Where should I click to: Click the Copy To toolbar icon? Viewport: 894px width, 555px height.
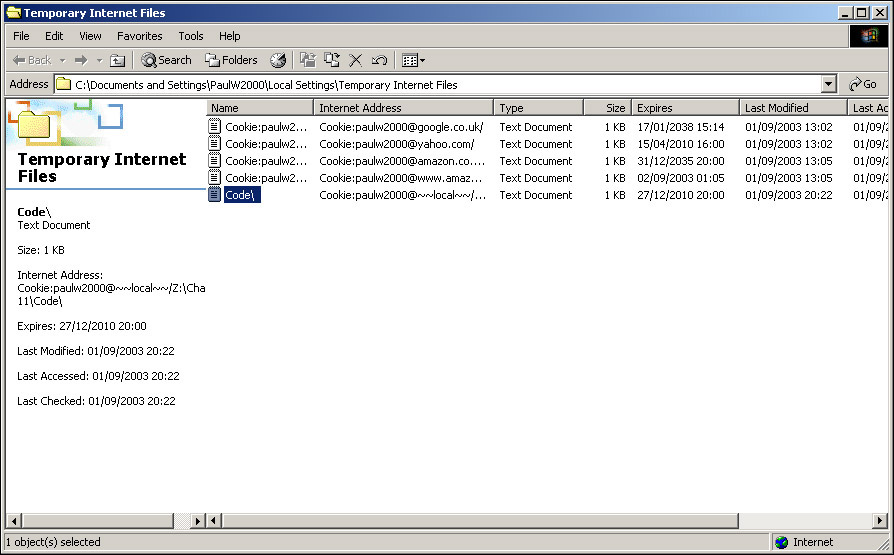[332, 60]
